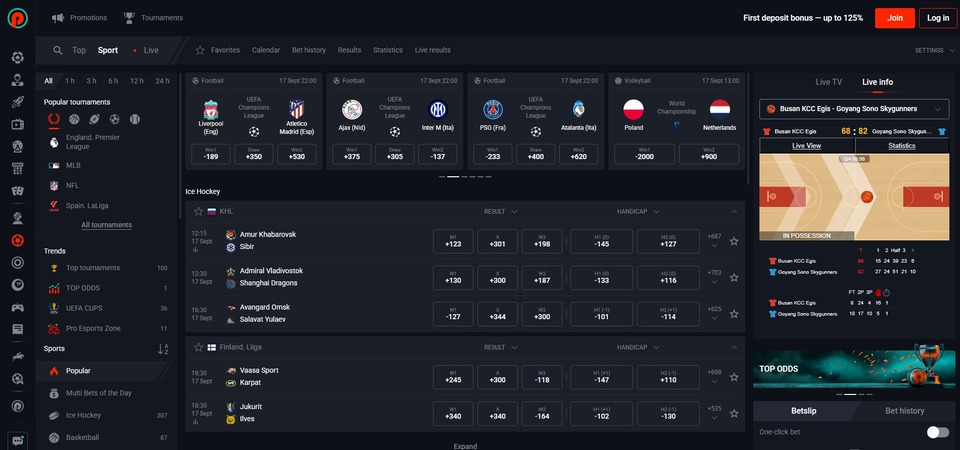The height and width of the screenshot is (450, 960).
Task: Switch to the Live tab
Action: pos(151,50)
